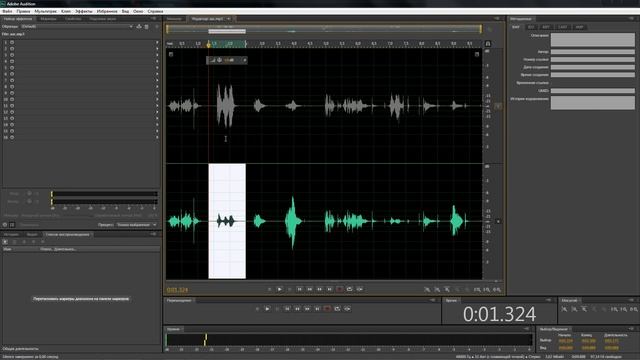640x360 pixels.
Task: Click the large 0:01.324 time display
Action: (x=499, y=314)
